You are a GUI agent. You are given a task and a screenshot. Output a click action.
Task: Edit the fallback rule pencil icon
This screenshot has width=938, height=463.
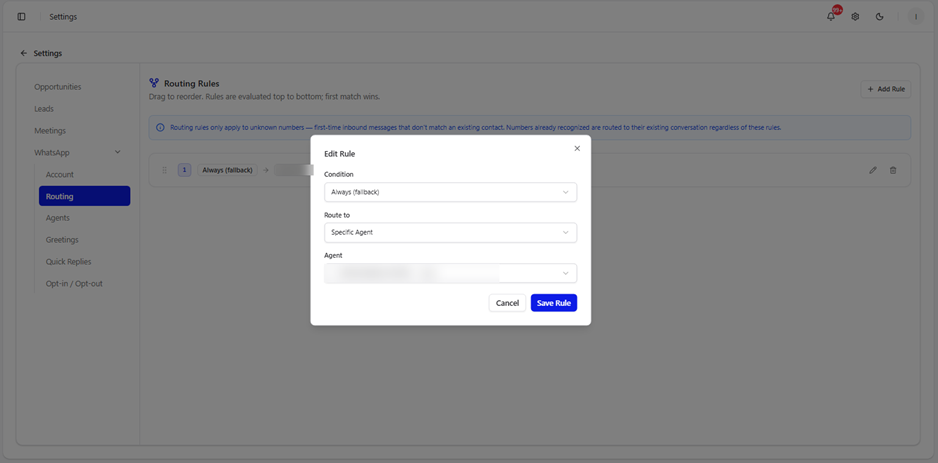click(x=873, y=170)
